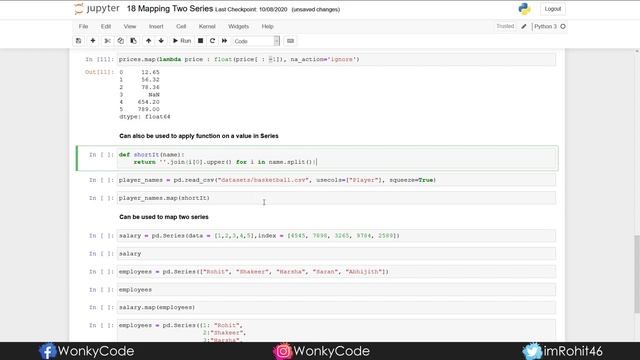Click the Out[11] output prompt
Viewport: 640px width, 360px height.
[99, 72]
